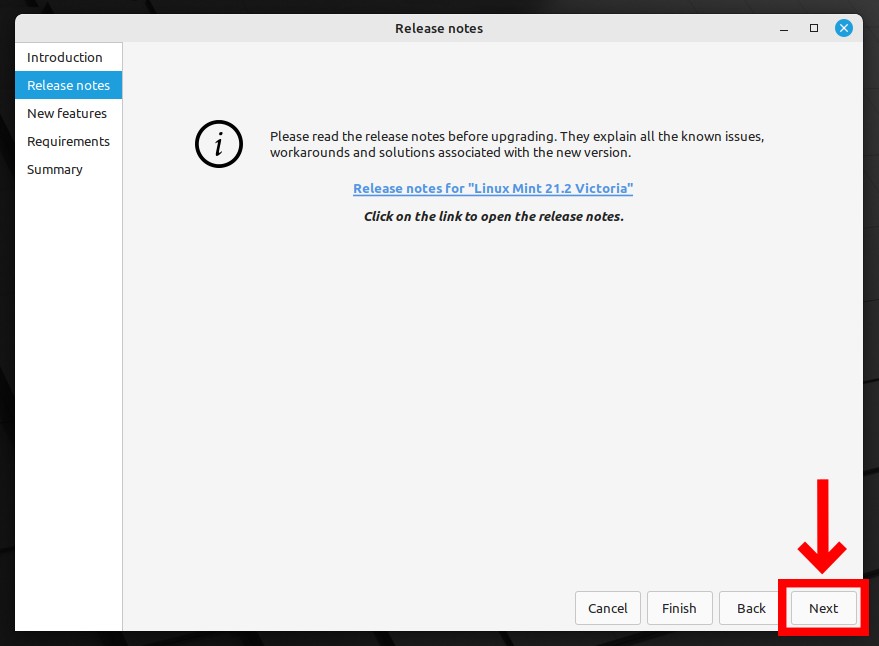Proceed with the Next button
The image size is (879, 646).
pos(824,608)
